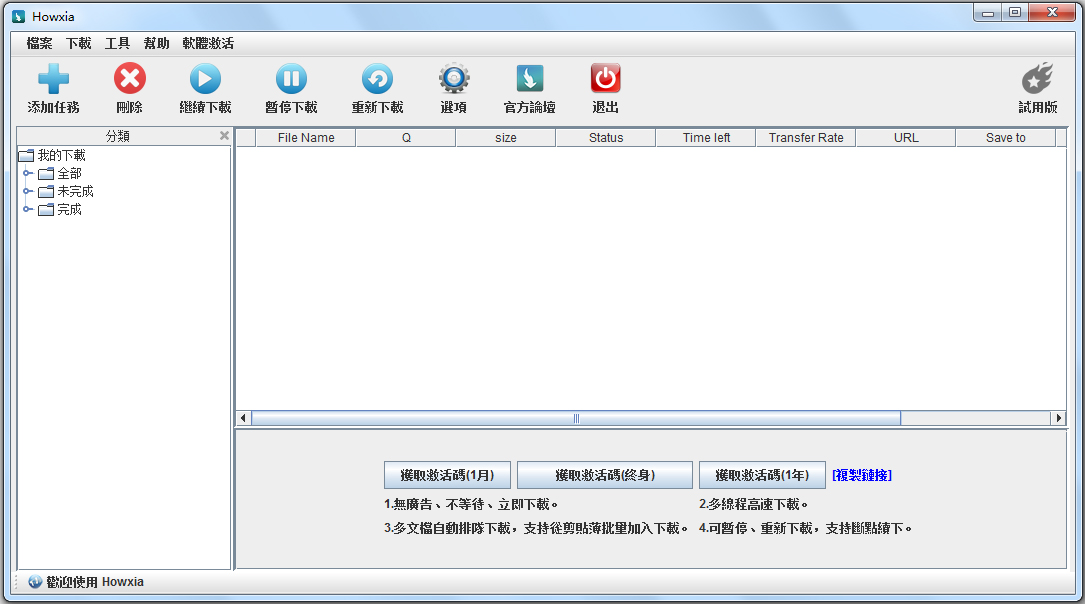Click the 重新下載 restart icon
The width and height of the screenshot is (1085, 604).
click(377, 79)
